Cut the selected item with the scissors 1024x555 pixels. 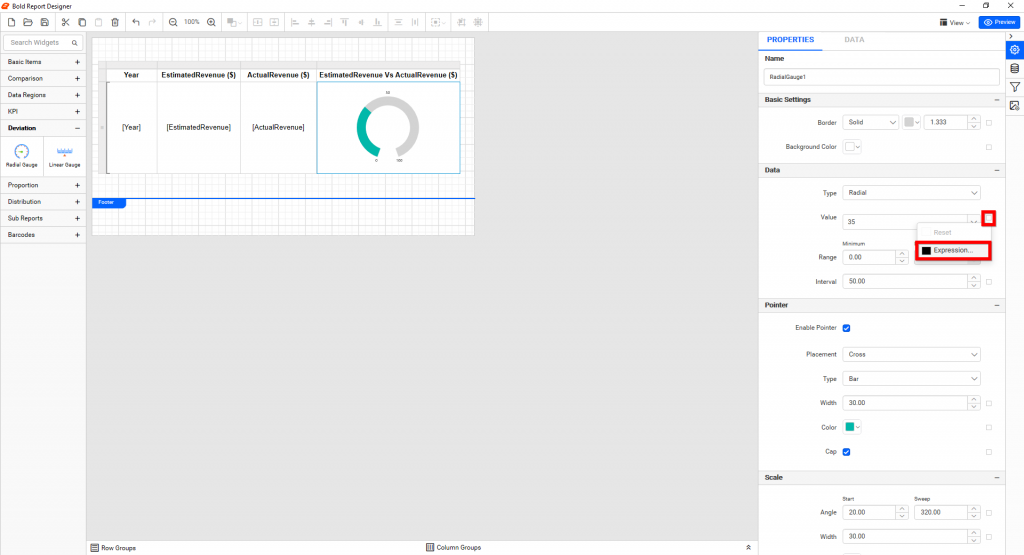click(65, 22)
